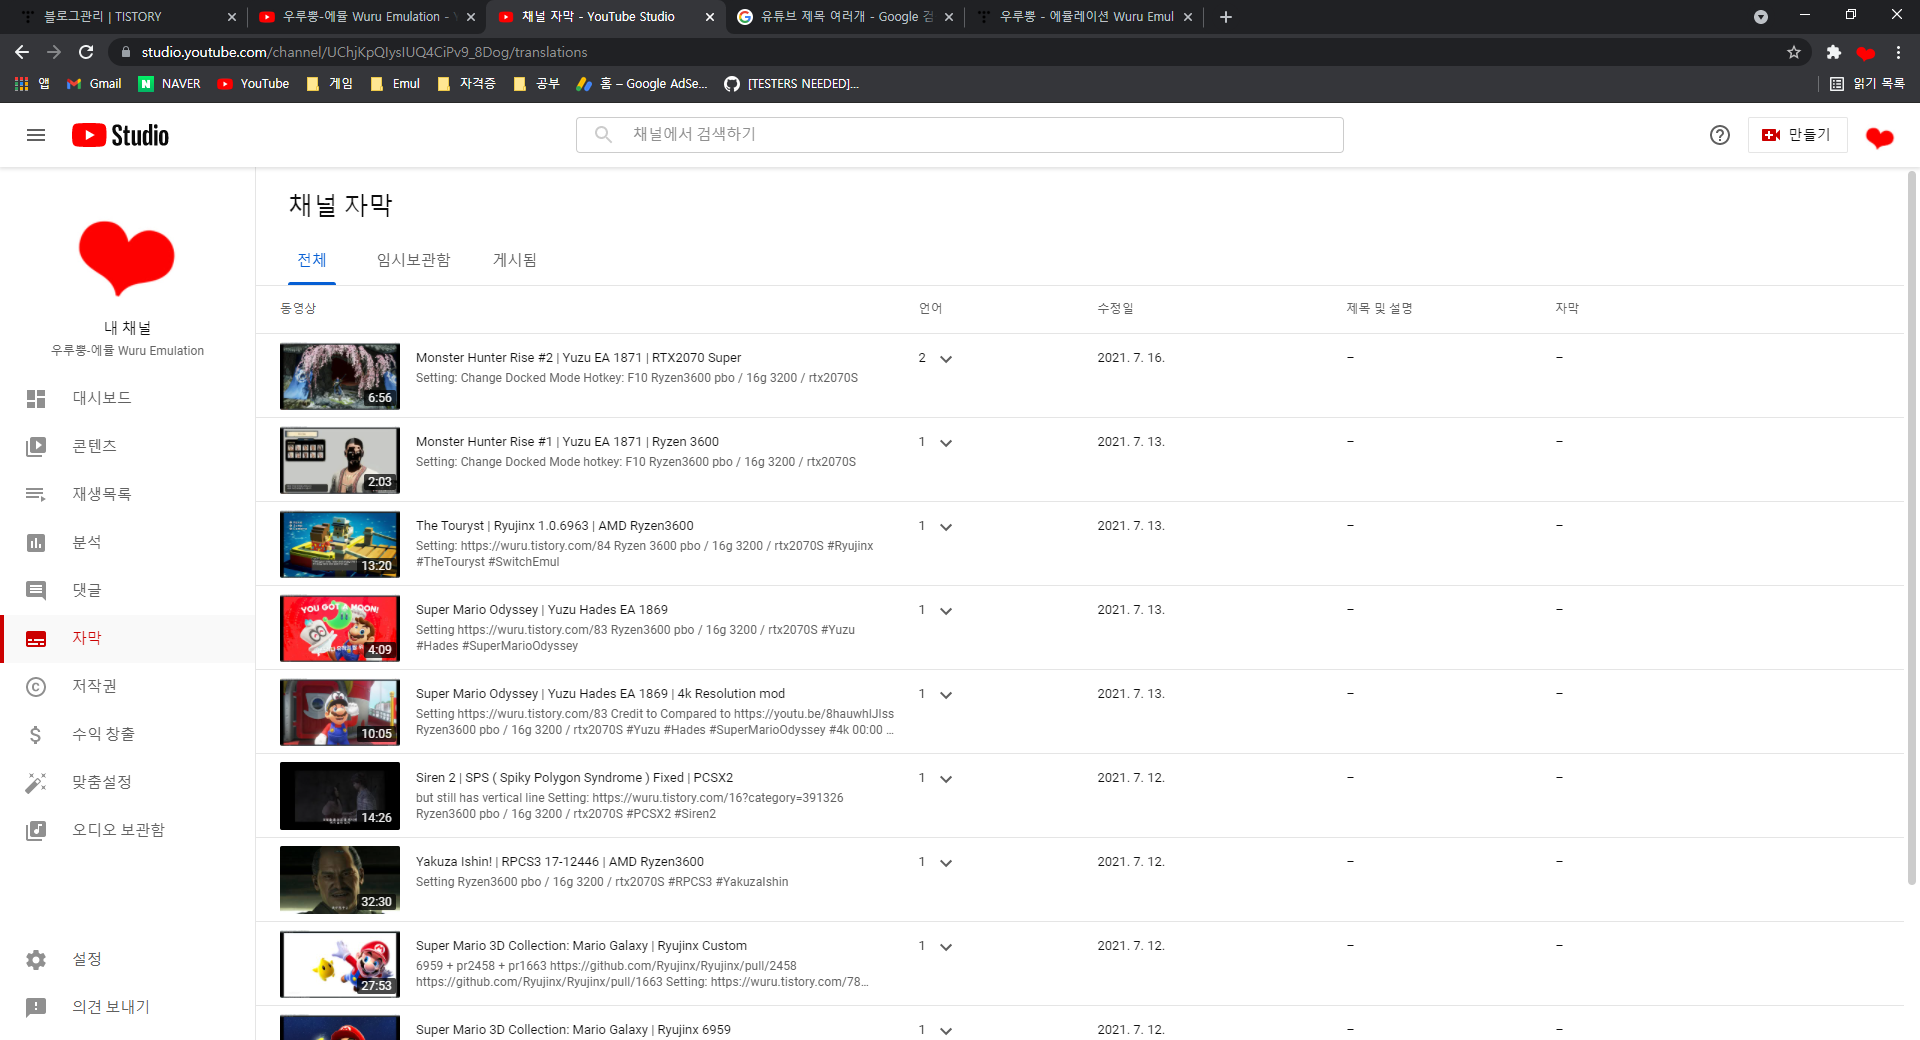1920x1040 pixels.
Task: Switch to the Published (게시됨) tab
Action: (514, 260)
